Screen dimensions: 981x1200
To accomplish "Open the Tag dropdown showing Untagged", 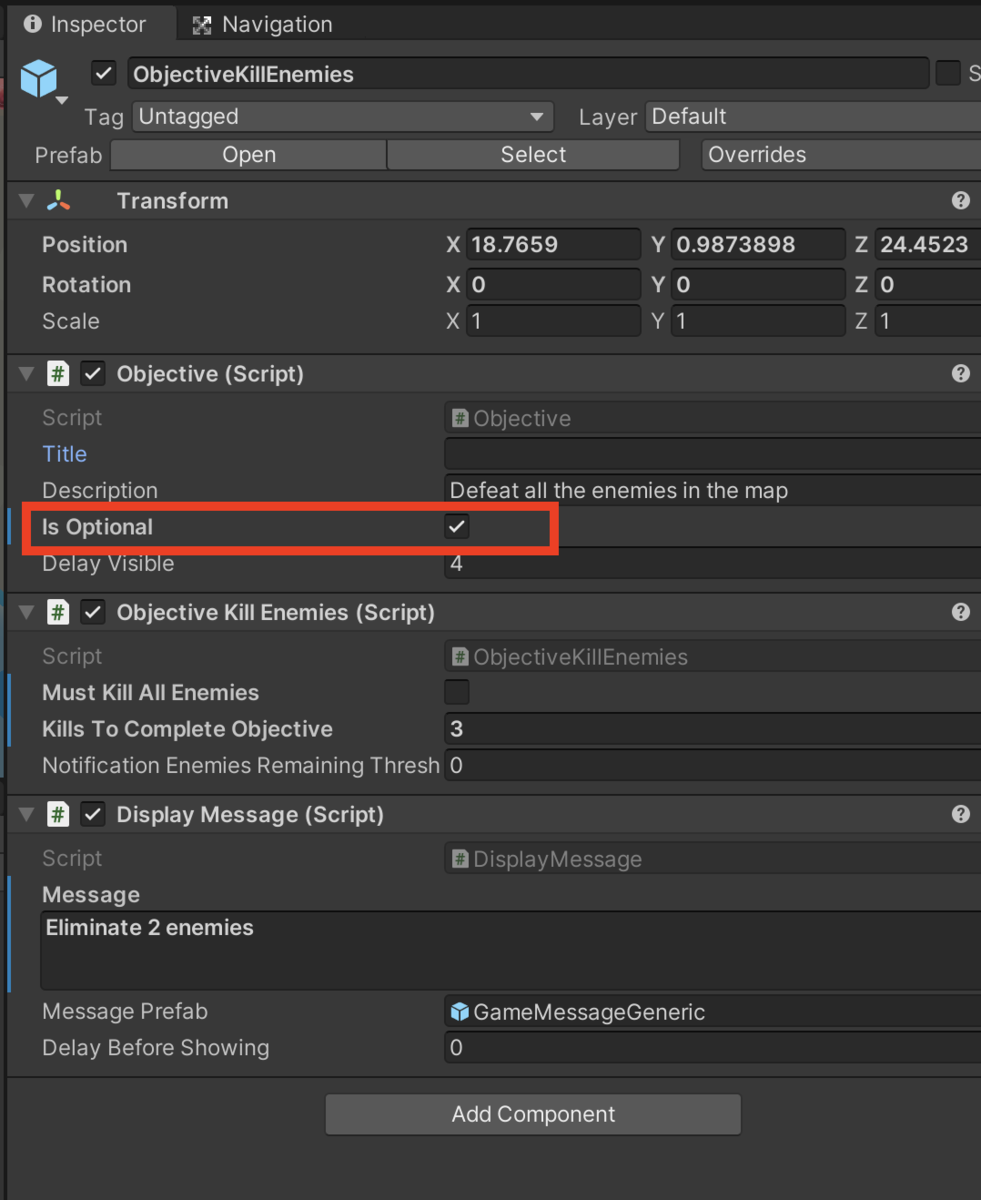I will [x=343, y=117].
